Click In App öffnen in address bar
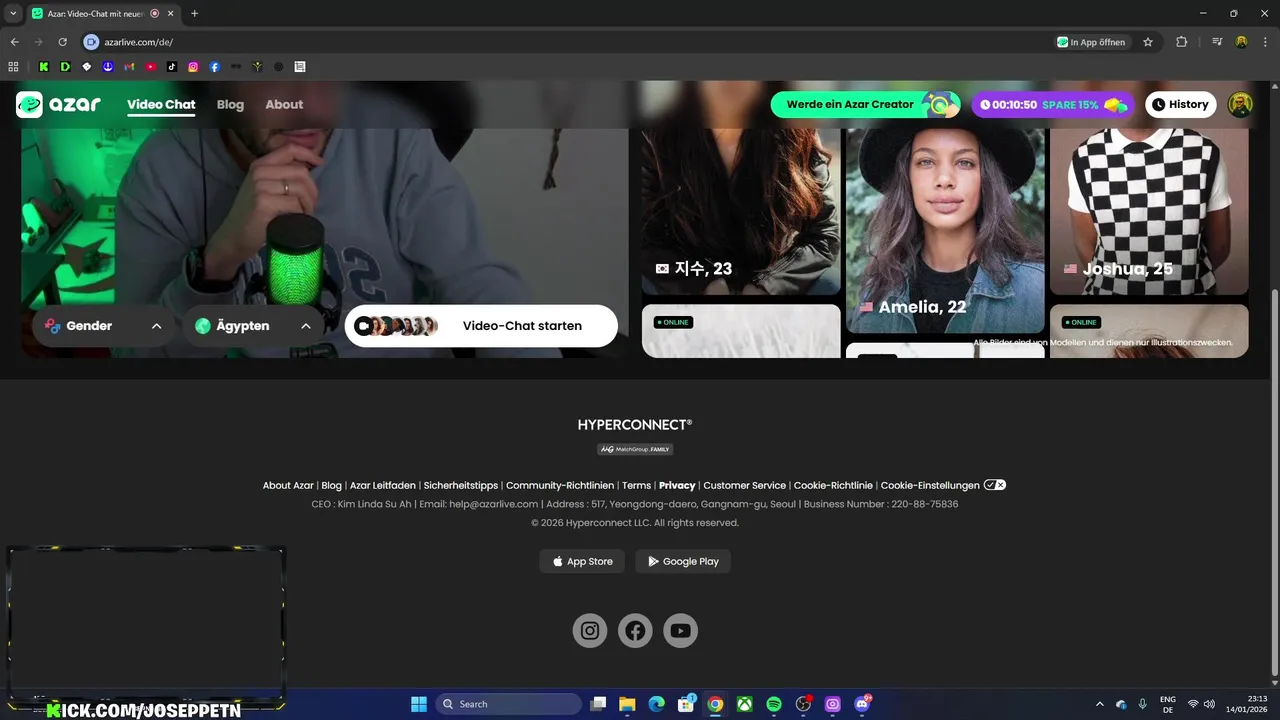The height and width of the screenshot is (720, 1280). [x=1091, y=42]
